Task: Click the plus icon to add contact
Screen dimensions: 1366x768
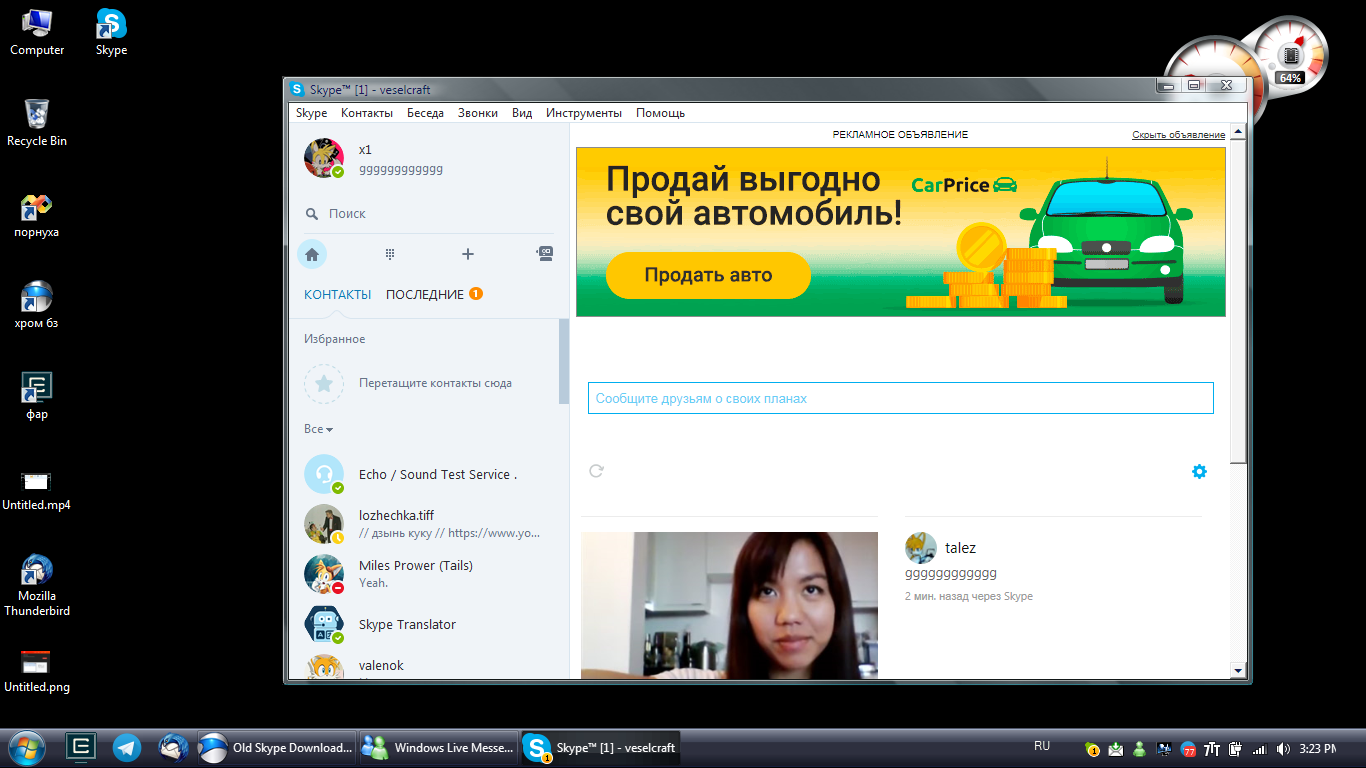Action: coord(467,254)
